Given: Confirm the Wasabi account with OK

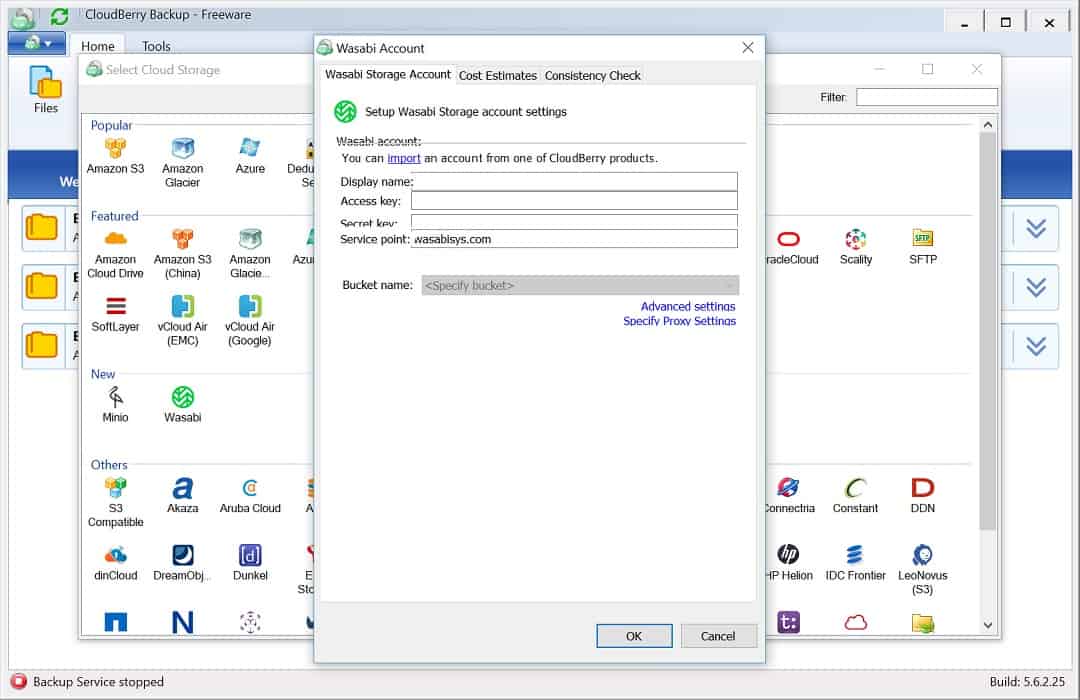Looking at the screenshot, I should [634, 636].
